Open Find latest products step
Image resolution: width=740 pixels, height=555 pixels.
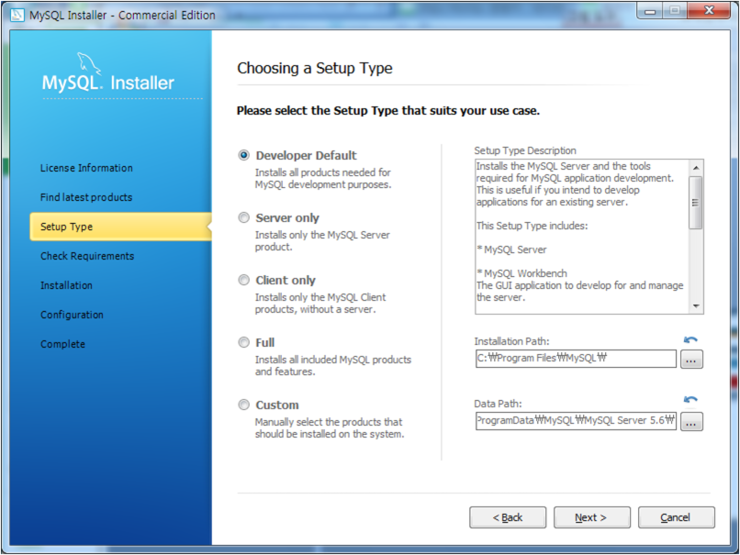[x=86, y=197]
